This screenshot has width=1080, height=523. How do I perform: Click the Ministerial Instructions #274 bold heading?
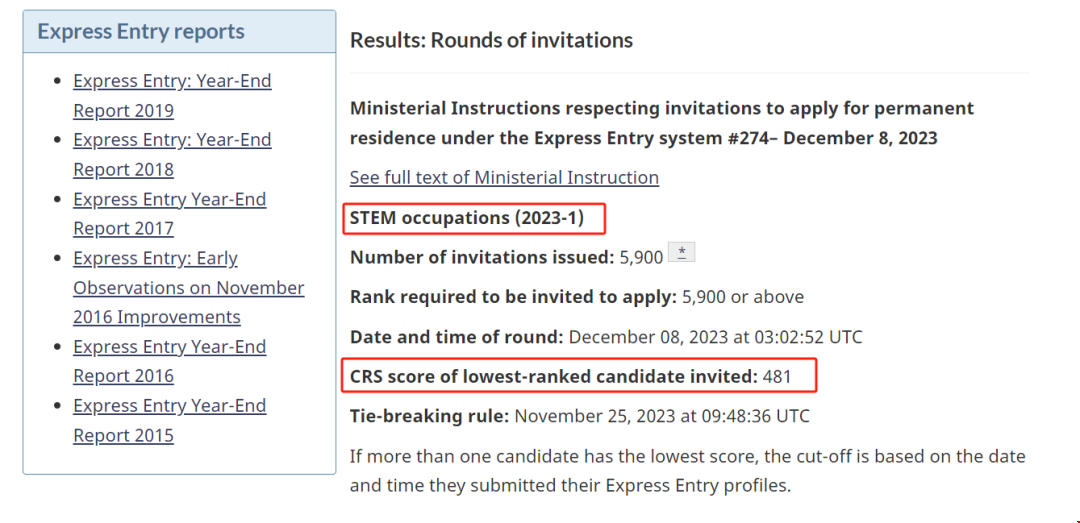pos(662,122)
